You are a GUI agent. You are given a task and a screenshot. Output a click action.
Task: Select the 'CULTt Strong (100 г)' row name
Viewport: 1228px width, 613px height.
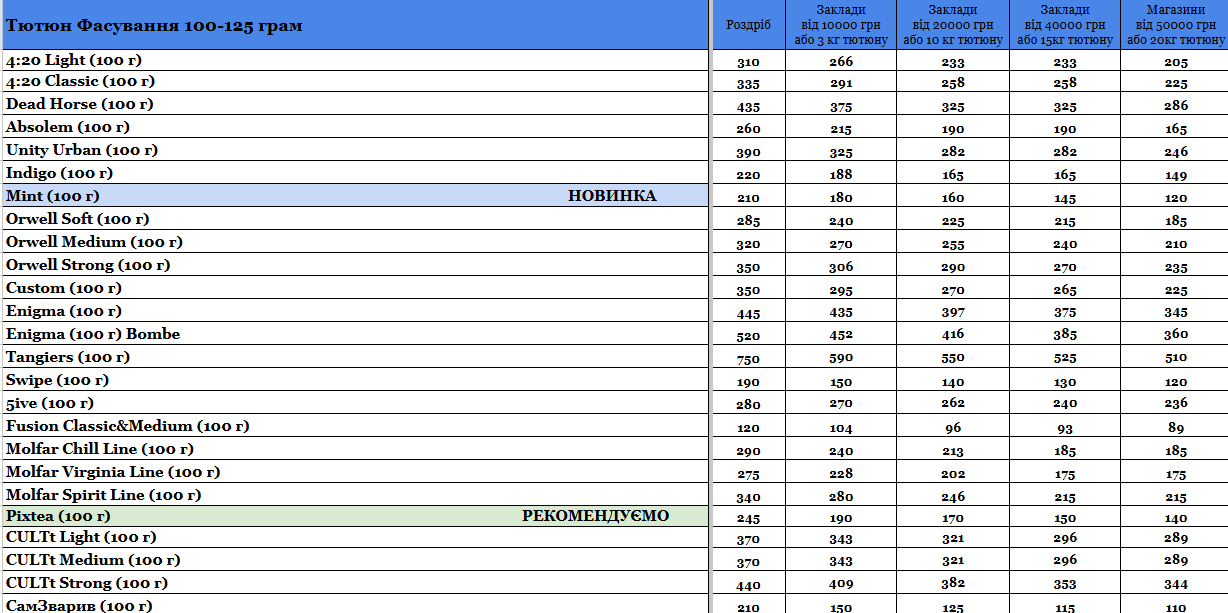(87, 583)
